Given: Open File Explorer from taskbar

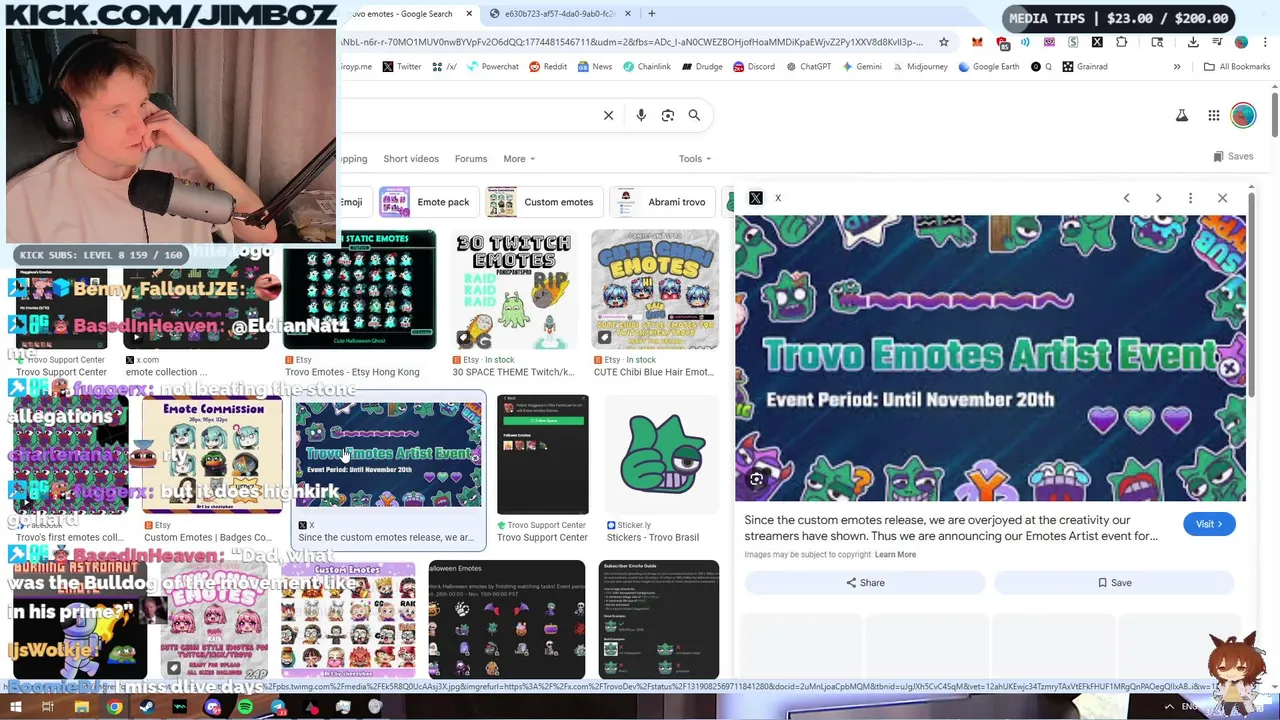Looking at the screenshot, I should click(82, 708).
